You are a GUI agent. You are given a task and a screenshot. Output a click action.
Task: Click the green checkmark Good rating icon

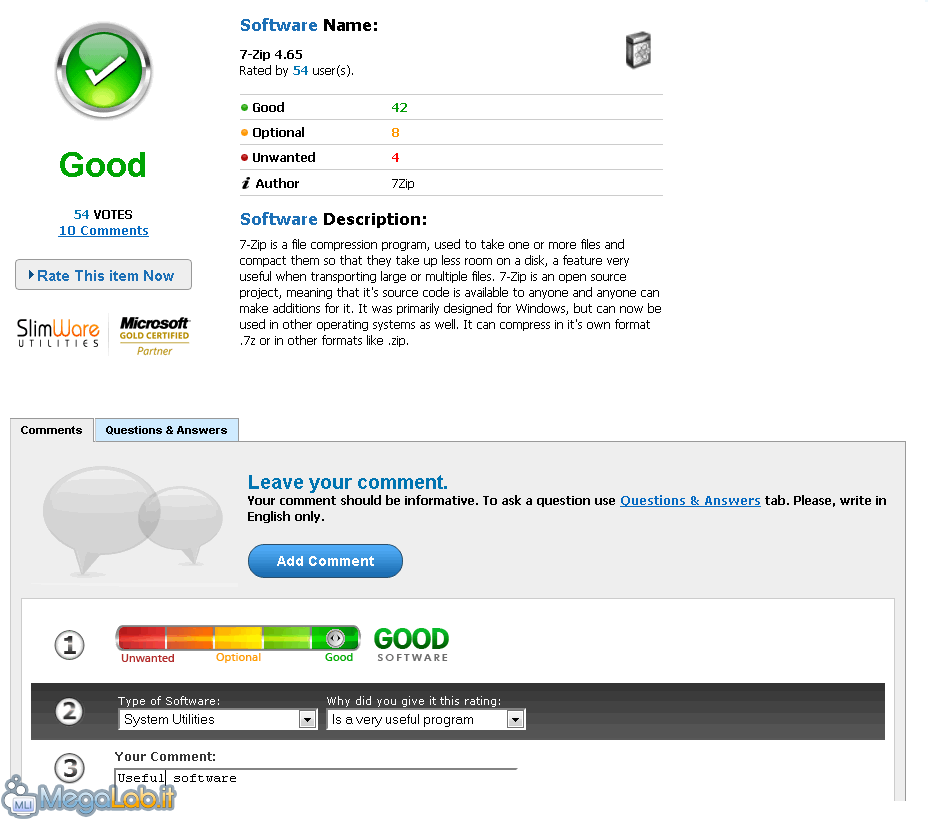(x=104, y=71)
